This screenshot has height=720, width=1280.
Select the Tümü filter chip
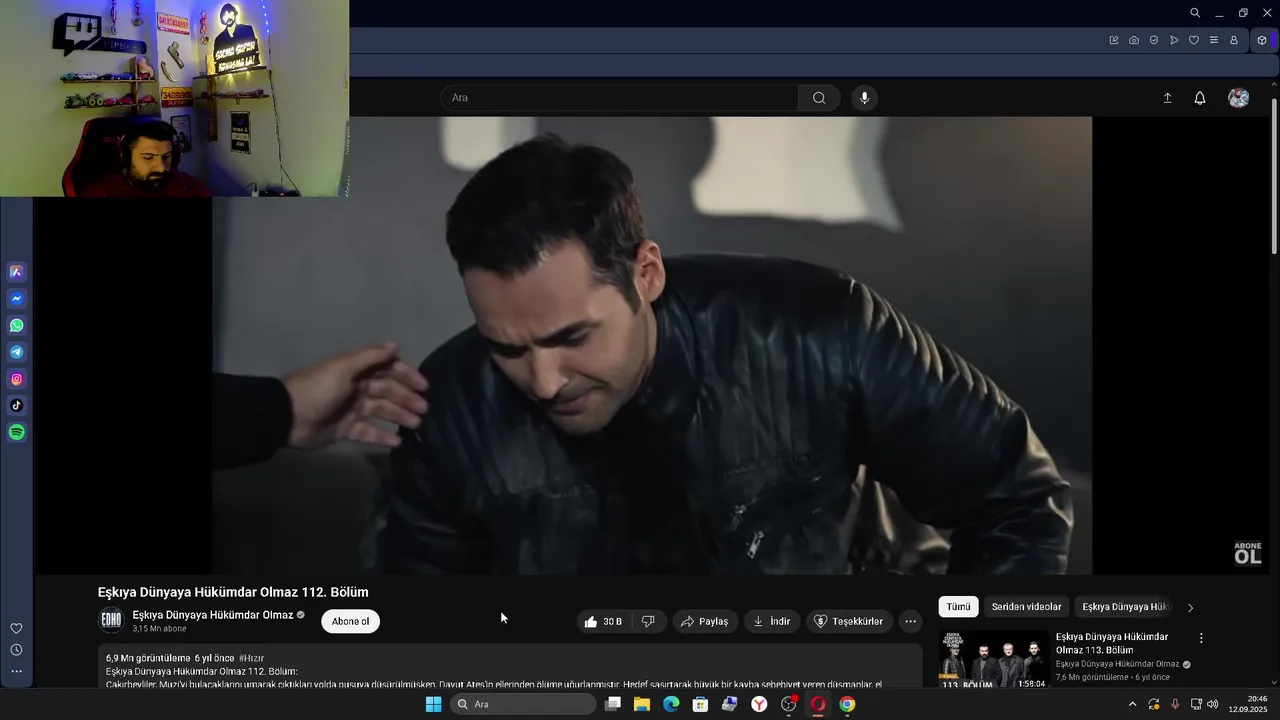(x=958, y=607)
